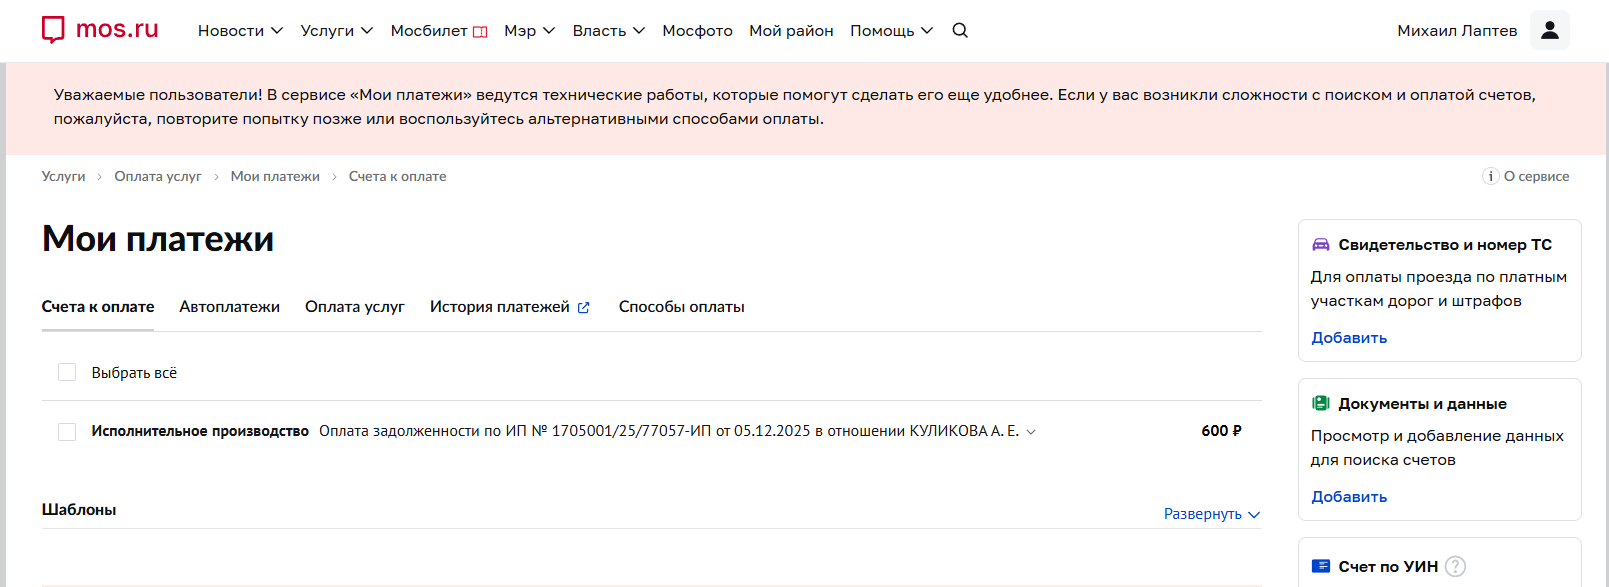
Task: Click the question mark next to Счет по УИН
Action: click(x=1456, y=566)
